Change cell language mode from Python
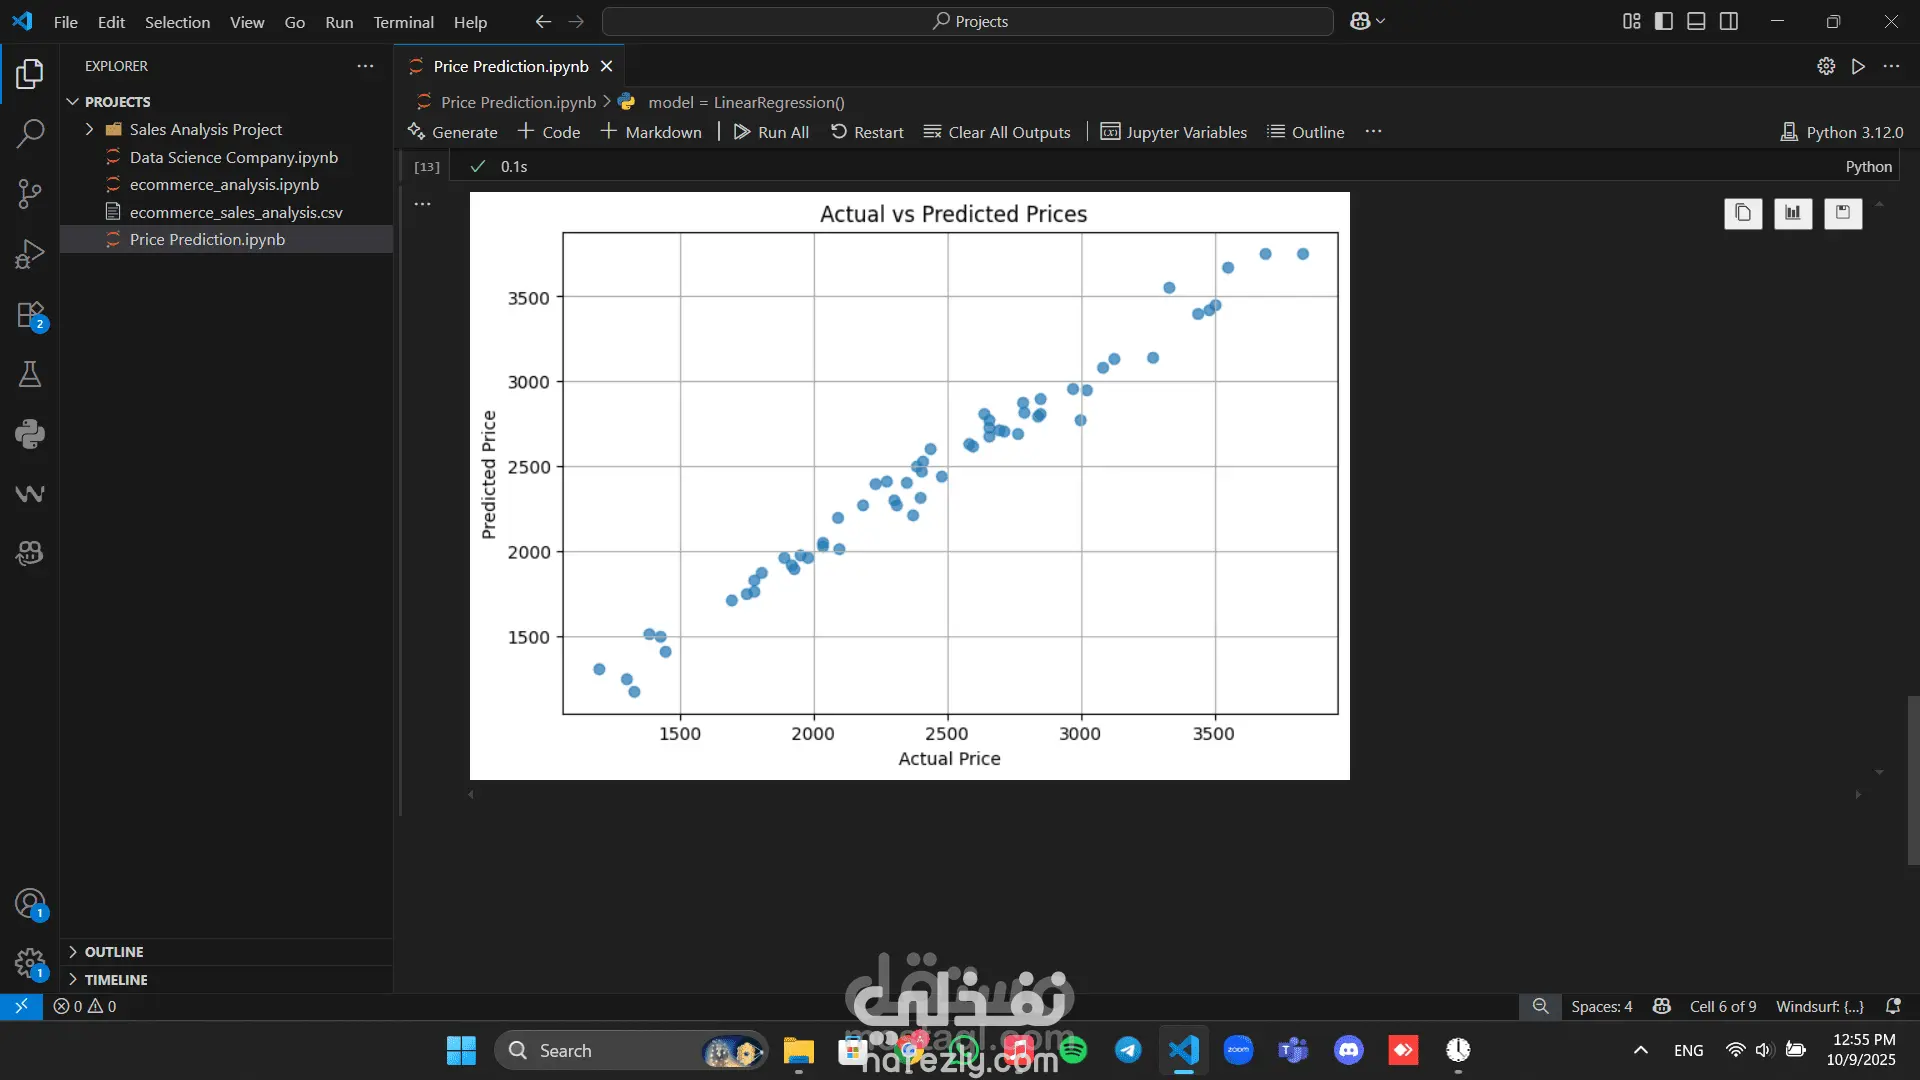The height and width of the screenshot is (1080, 1920). click(1868, 167)
